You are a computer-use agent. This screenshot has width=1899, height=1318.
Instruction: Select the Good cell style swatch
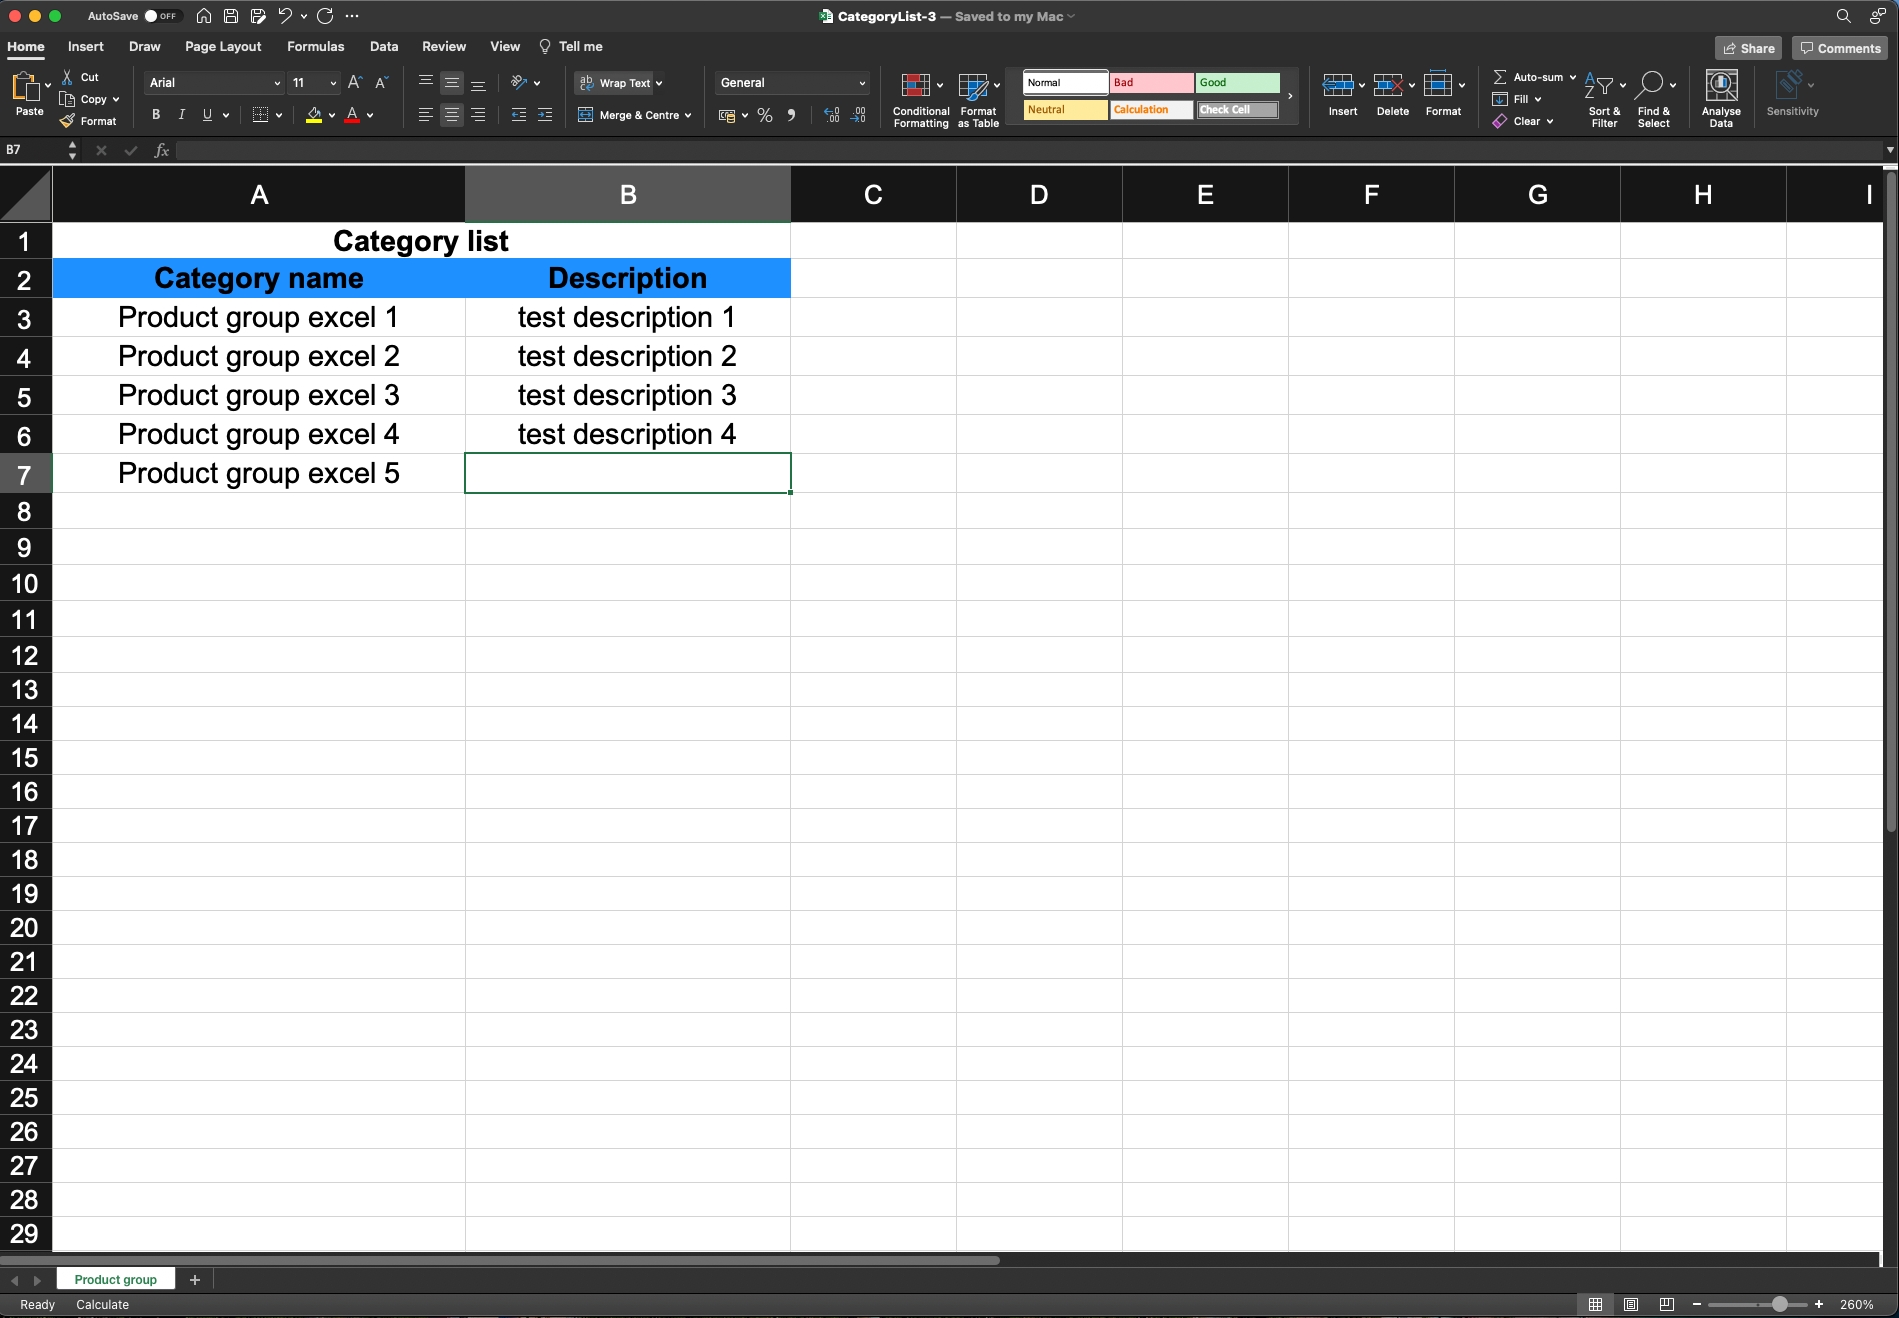[1237, 83]
